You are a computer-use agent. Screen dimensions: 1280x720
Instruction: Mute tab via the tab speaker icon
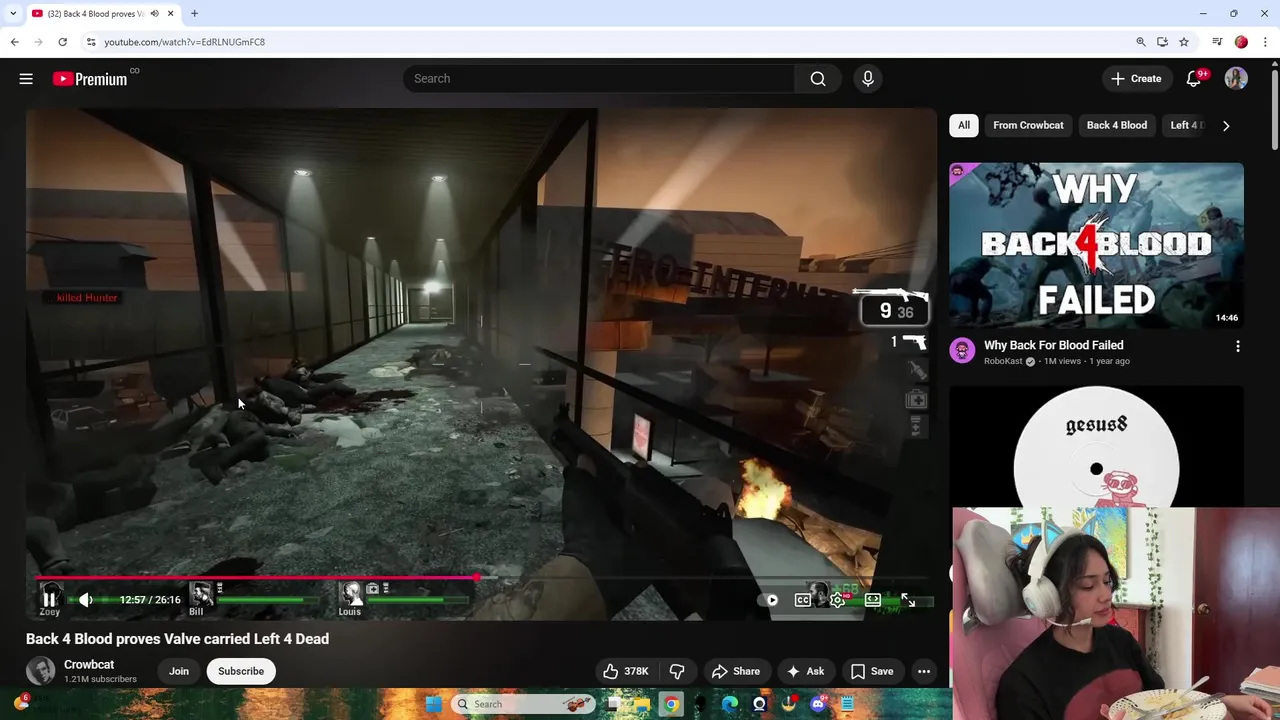point(154,14)
